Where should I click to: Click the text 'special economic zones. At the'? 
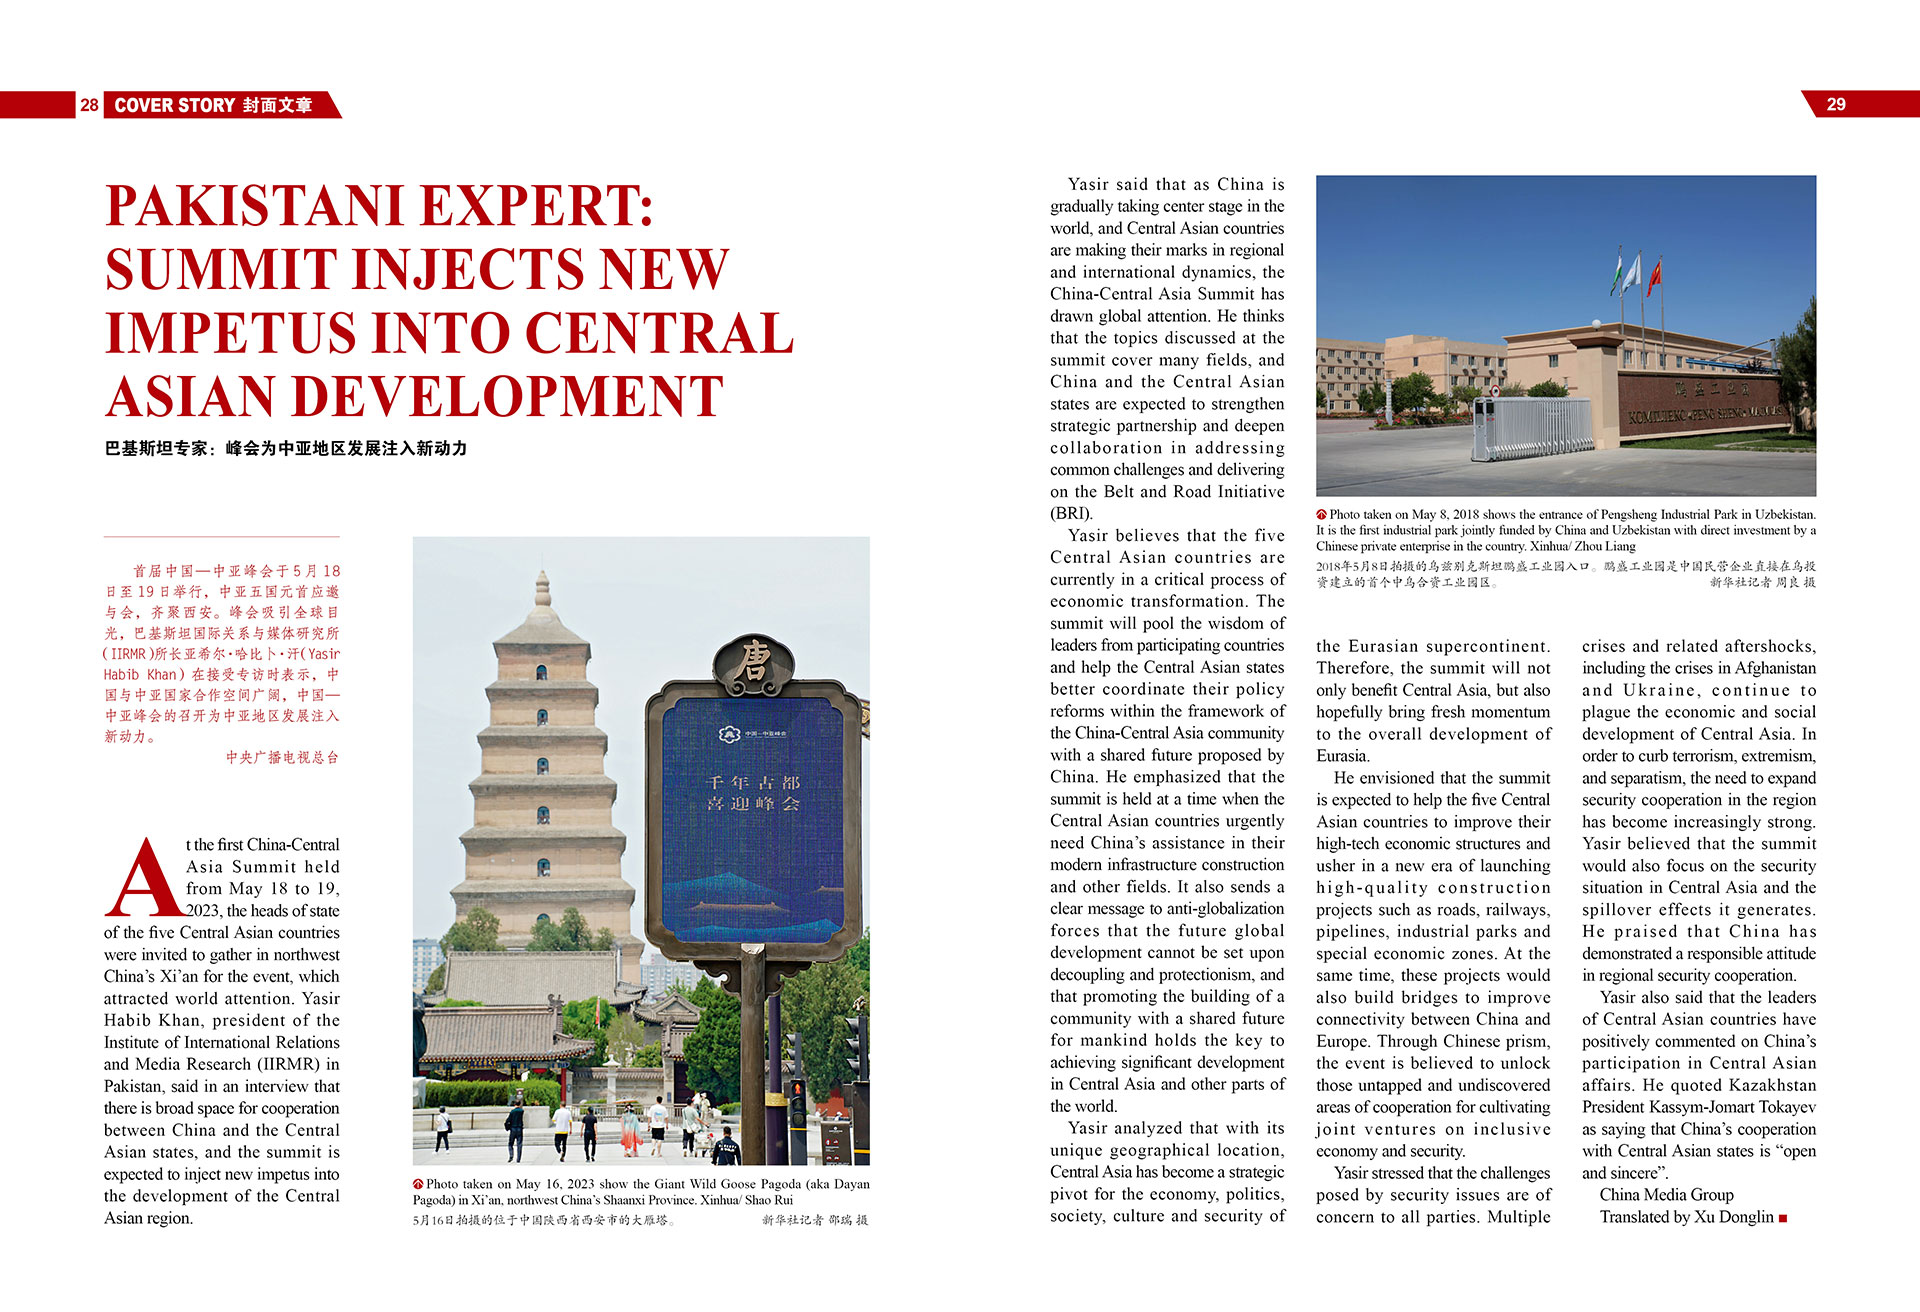click(x=1433, y=953)
